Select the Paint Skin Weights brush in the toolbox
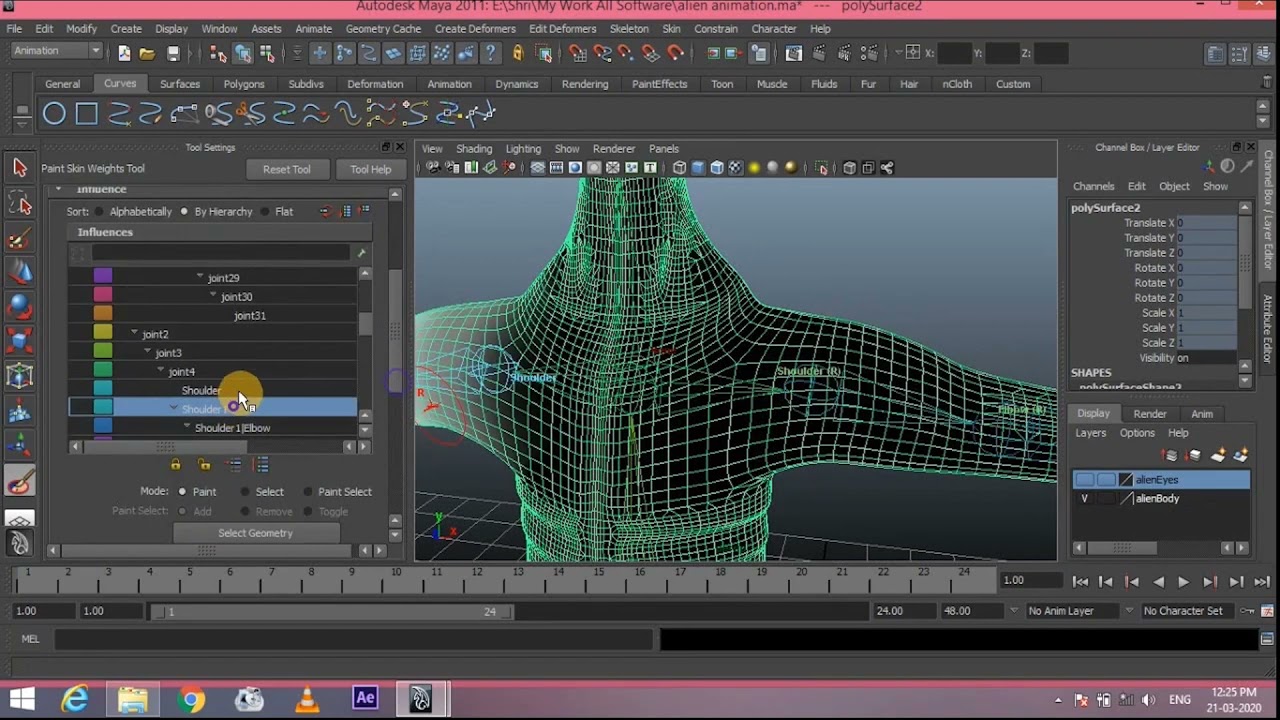Screen dimensions: 1280x720 [x=19, y=481]
